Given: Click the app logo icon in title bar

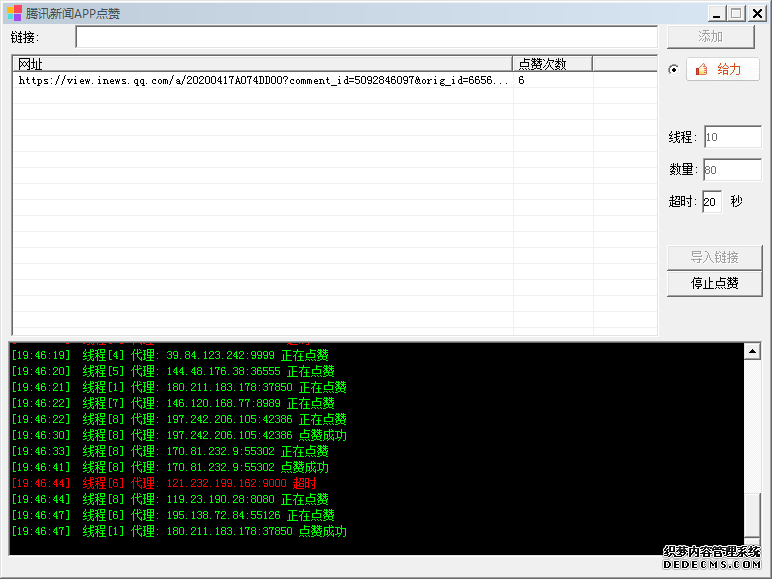Looking at the screenshot, I should (14, 13).
